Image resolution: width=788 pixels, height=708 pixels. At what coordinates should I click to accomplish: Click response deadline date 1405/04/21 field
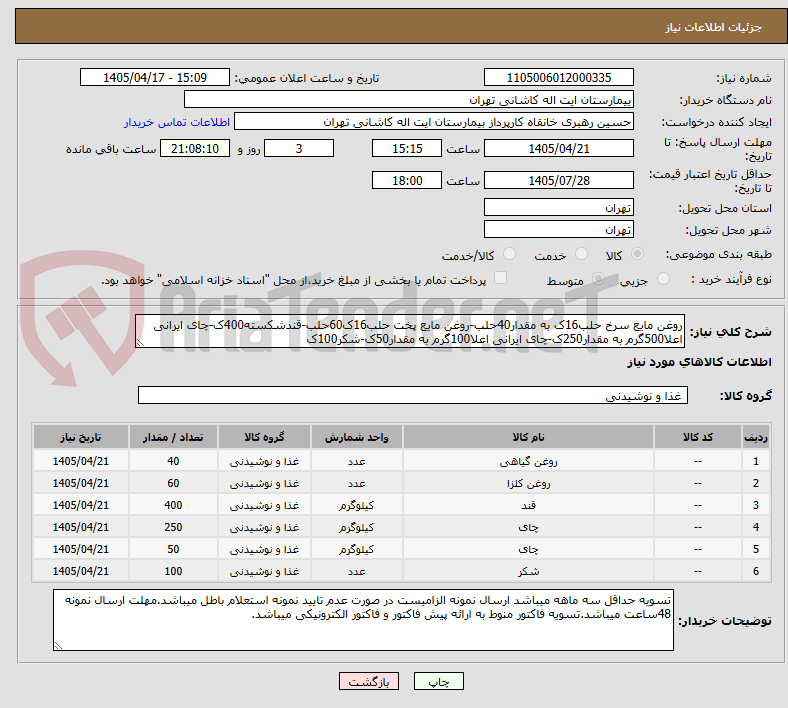pyautogui.click(x=559, y=148)
